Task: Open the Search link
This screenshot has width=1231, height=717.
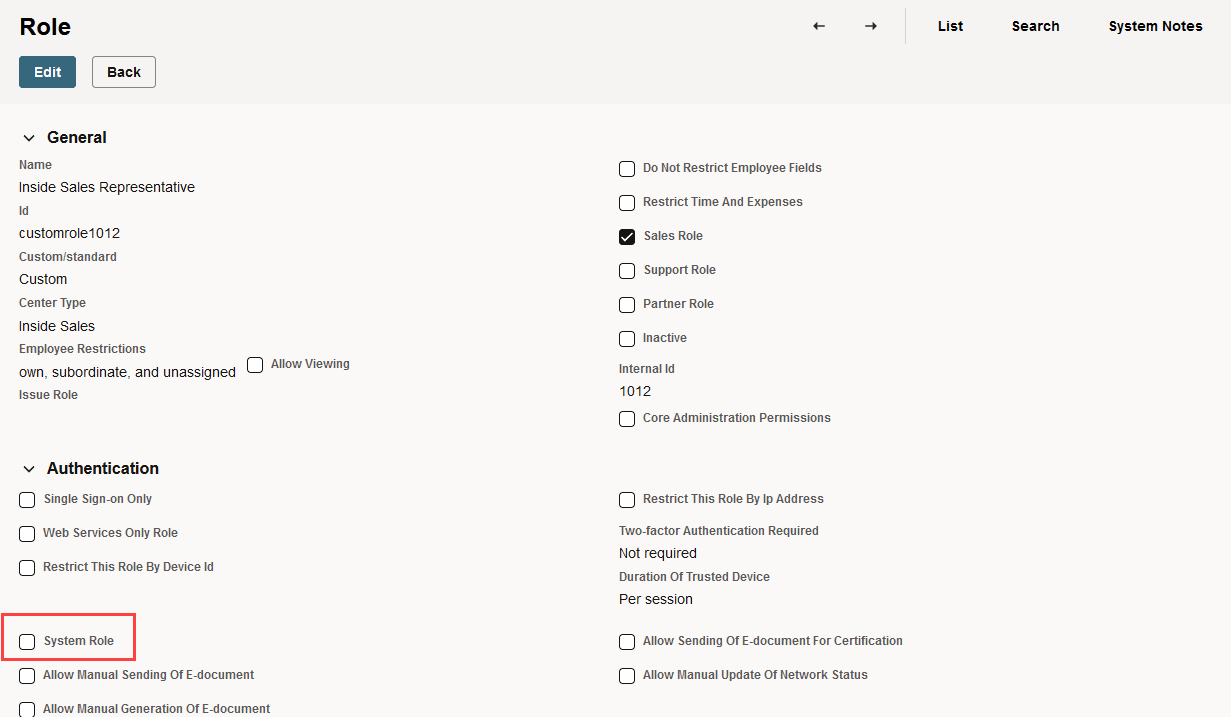Action: 1035,26
